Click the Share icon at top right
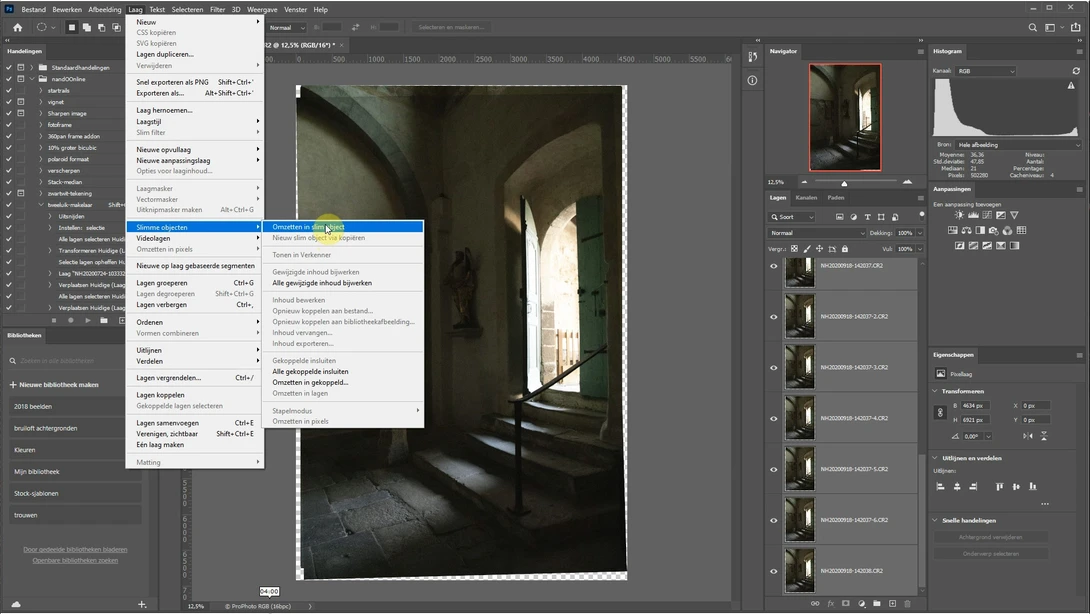The height and width of the screenshot is (614, 1090). pyautogui.click(x=1076, y=27)
